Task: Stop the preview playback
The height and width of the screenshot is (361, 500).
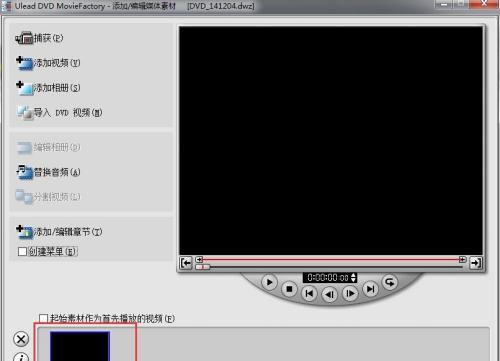Action: coord(289,289)
